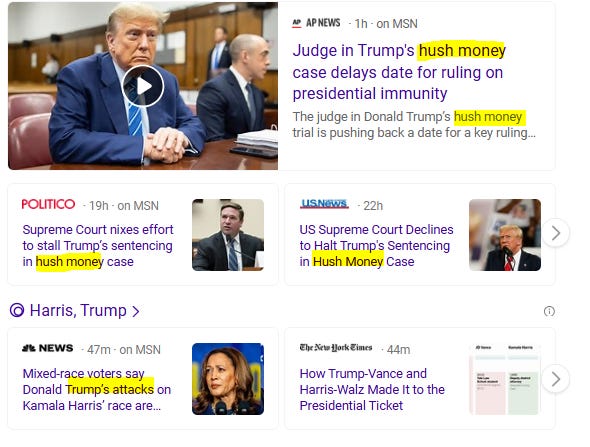Play the Trump courtroom video
The height and width of the screenshot is (447, 590).
[x=143, y=86]
